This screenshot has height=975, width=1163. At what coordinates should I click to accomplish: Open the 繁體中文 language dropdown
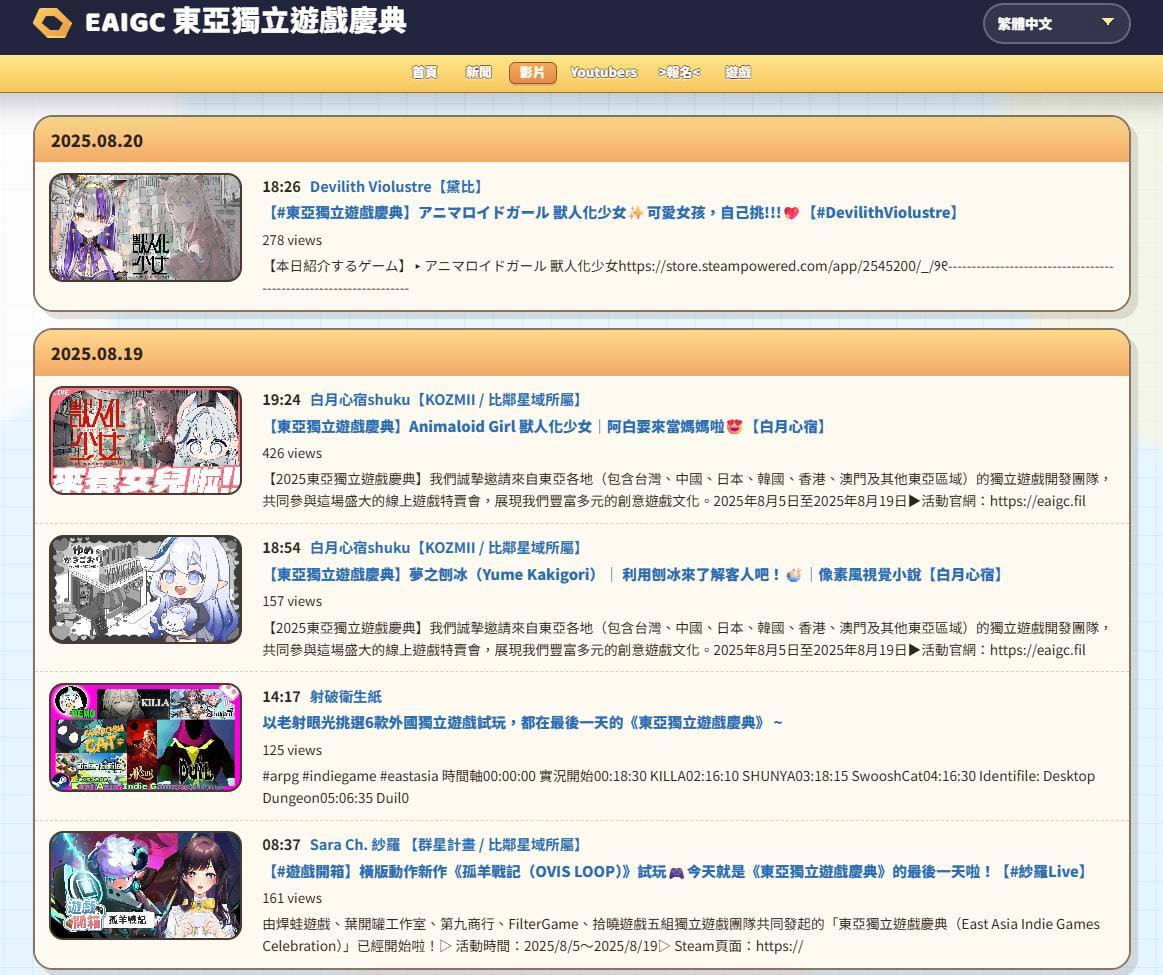[x=1056, y=23]
